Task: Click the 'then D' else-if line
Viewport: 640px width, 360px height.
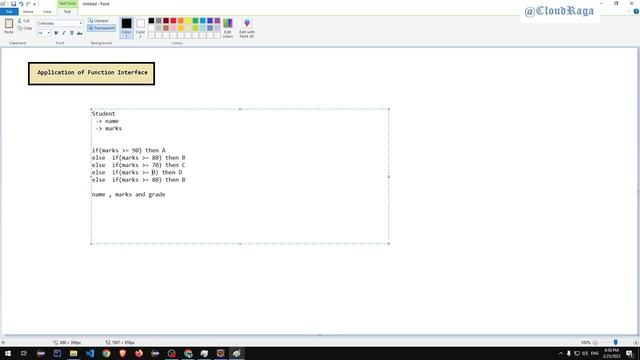Action: point(137,173)
